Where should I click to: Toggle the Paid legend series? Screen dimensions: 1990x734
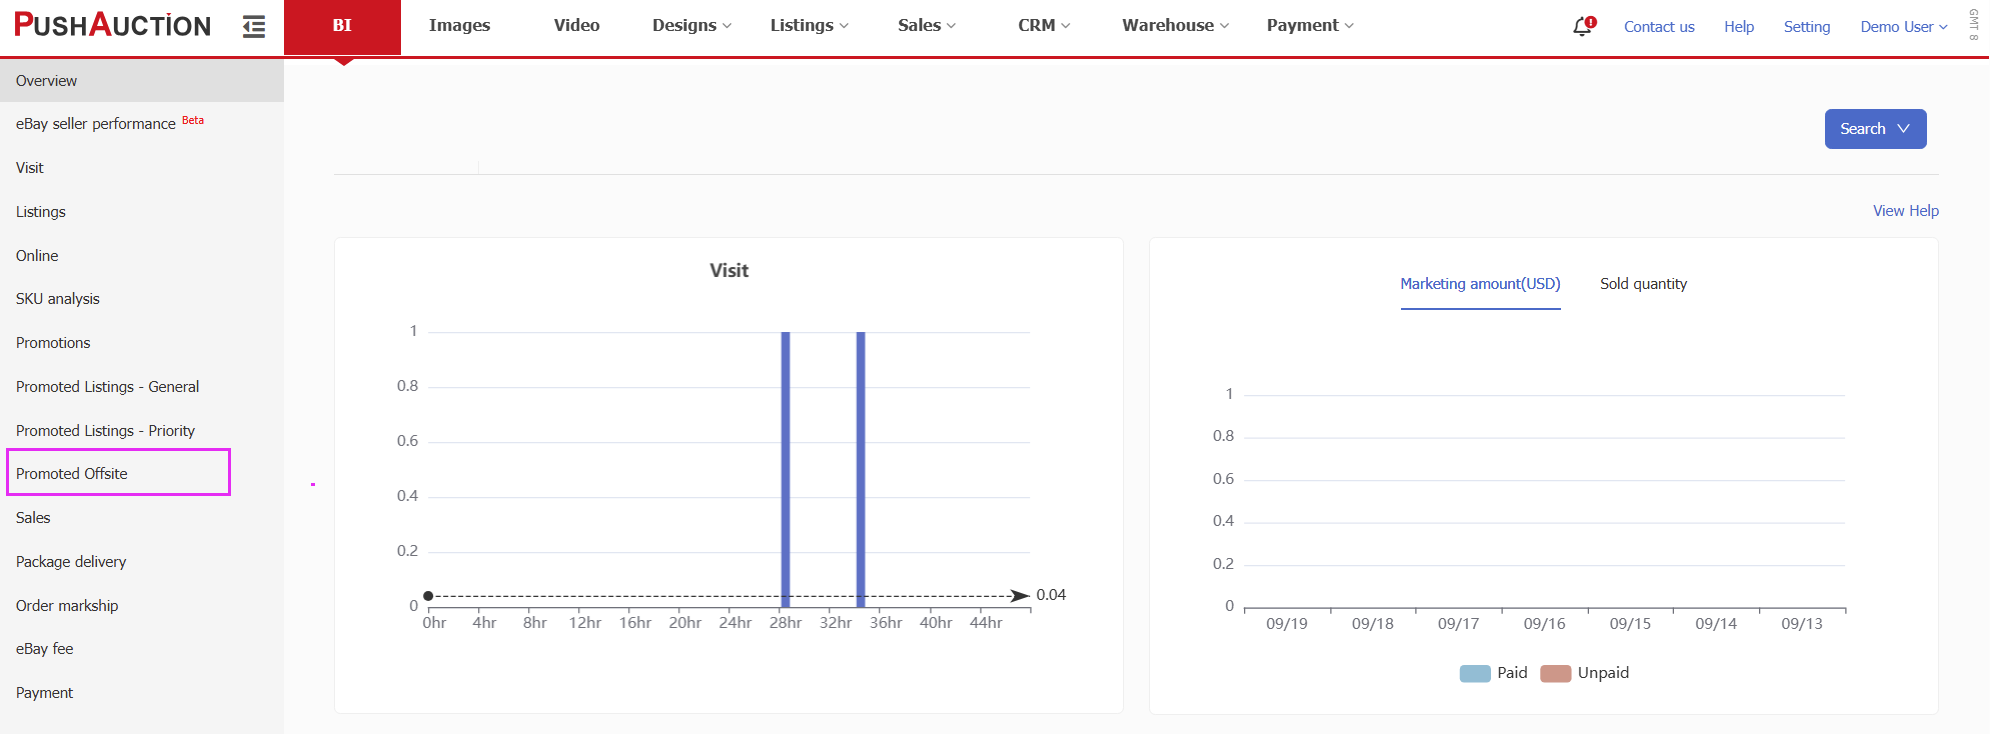click(x=1493, y=673)
